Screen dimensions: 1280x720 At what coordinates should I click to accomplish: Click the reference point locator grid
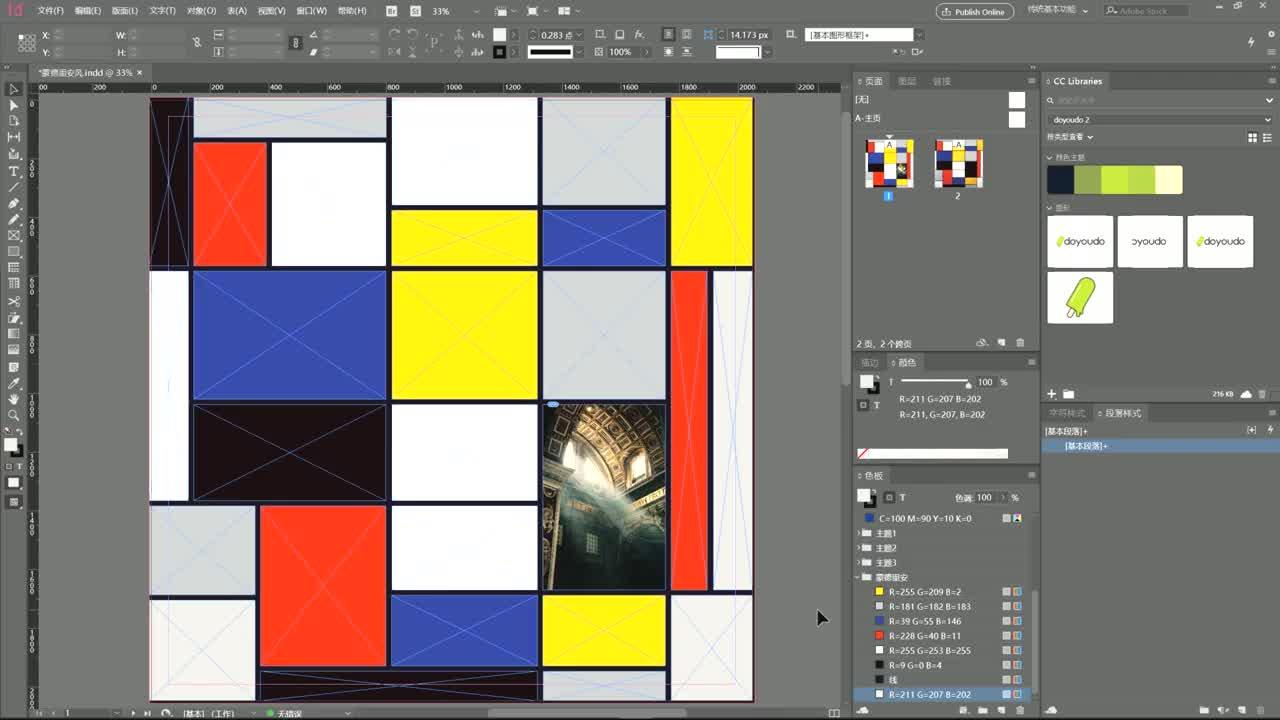pyautogui.click(x=27, y=42)
